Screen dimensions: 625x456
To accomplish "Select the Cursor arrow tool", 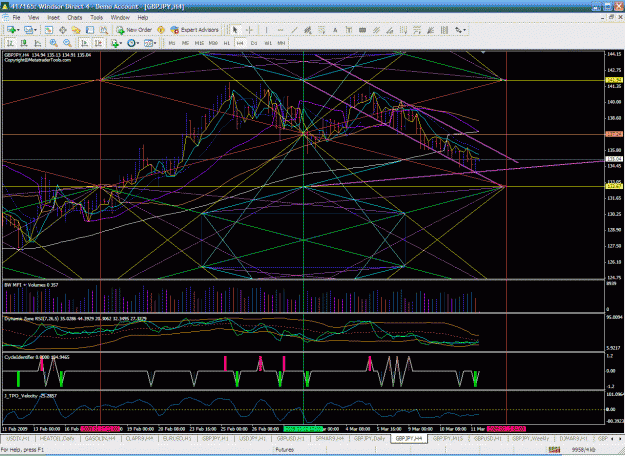I will tap(235, 30).
